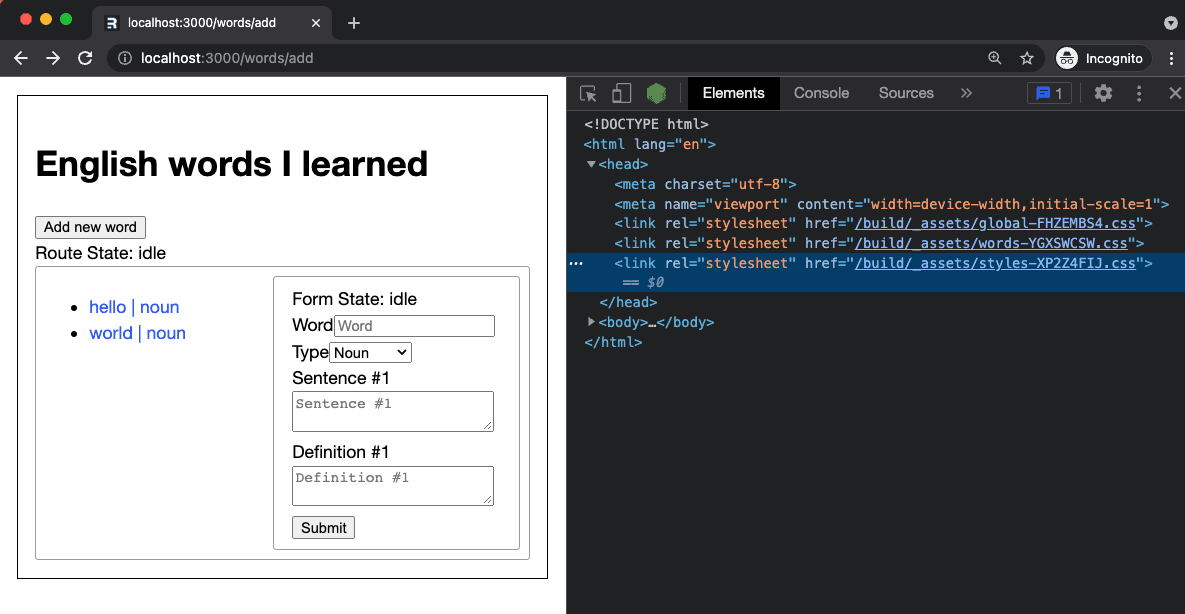Open the green Vue devtools extension icon

click(656, 93)
